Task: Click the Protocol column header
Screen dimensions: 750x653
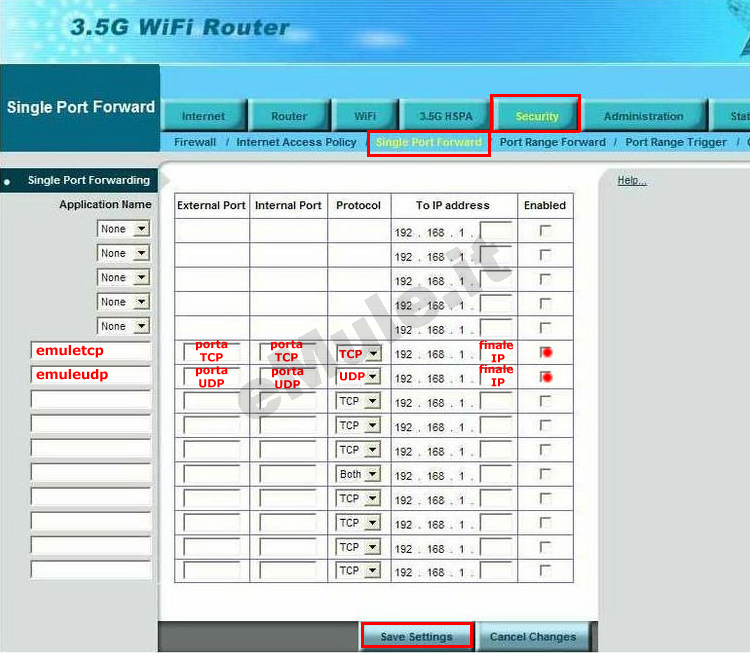Action: point(358,205)
